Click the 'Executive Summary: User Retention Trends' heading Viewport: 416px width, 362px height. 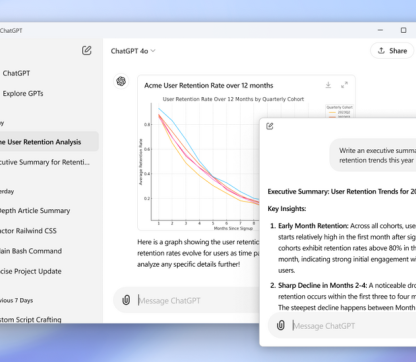[x=342, y=191]
